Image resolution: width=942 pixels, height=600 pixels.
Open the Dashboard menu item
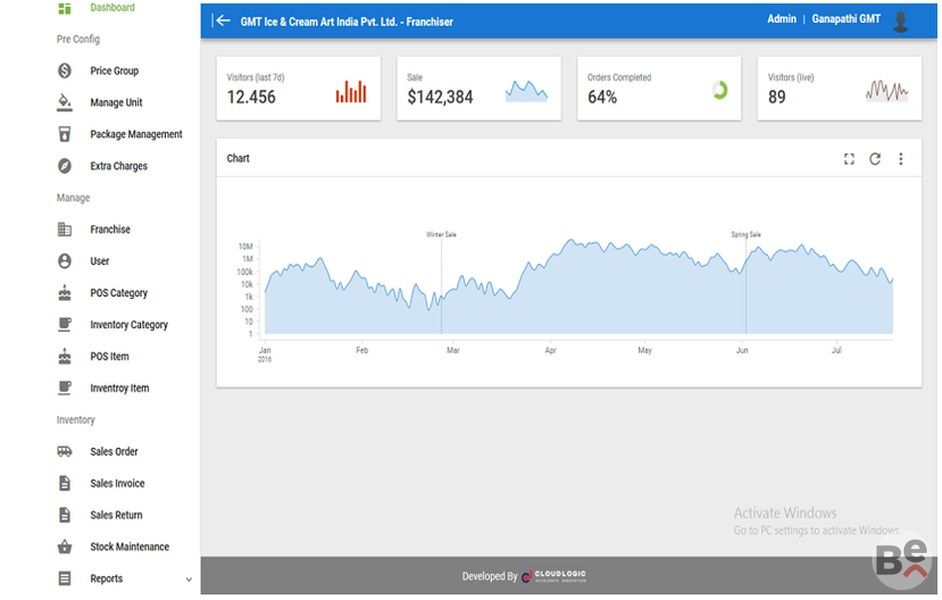[112, 8]
